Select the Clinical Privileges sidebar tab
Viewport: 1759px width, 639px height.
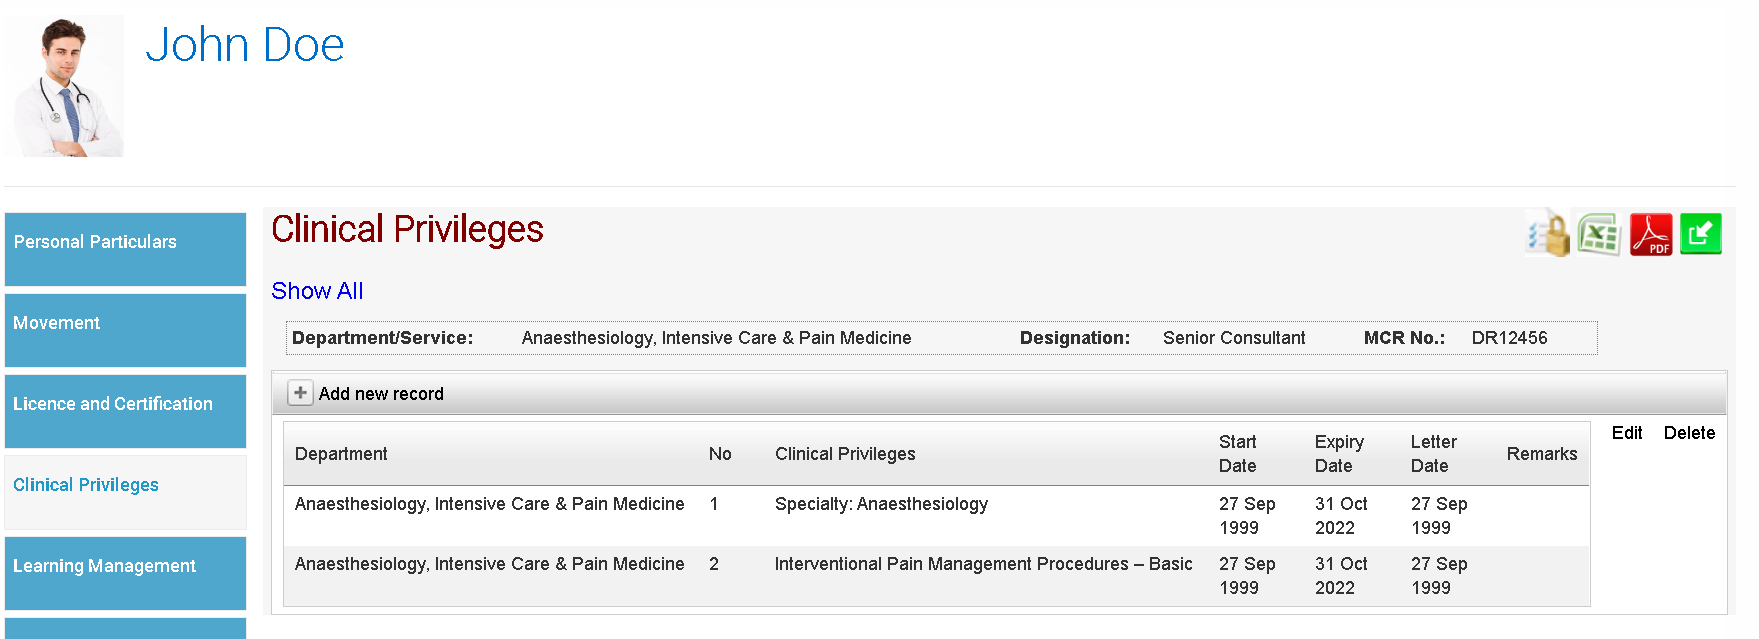tap(125, 492)
